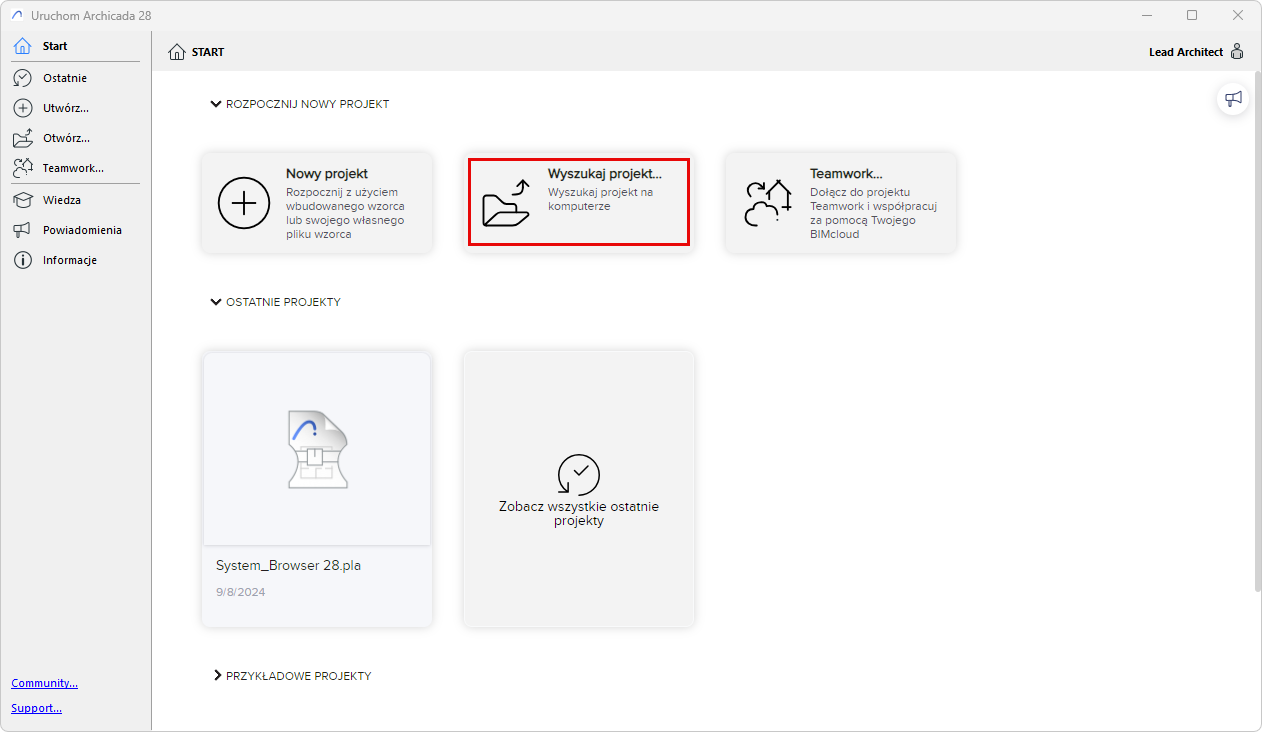Click the Wiedza graduation cap icon
This screenshot has width=1262, height=732.
coord(22,200)
